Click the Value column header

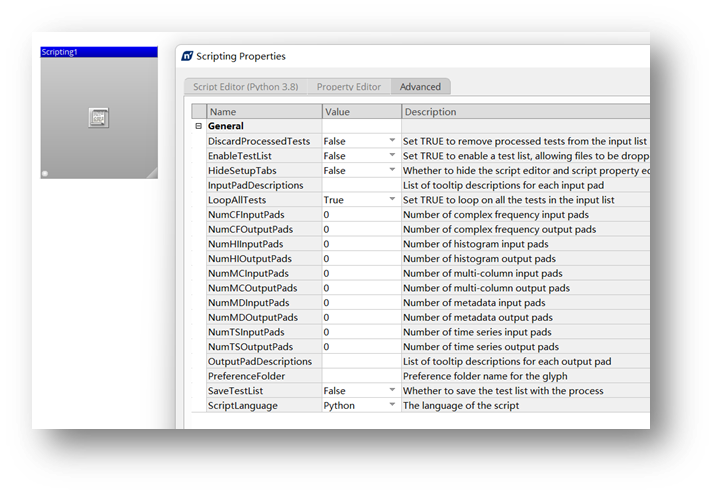(x=360, y=112)
